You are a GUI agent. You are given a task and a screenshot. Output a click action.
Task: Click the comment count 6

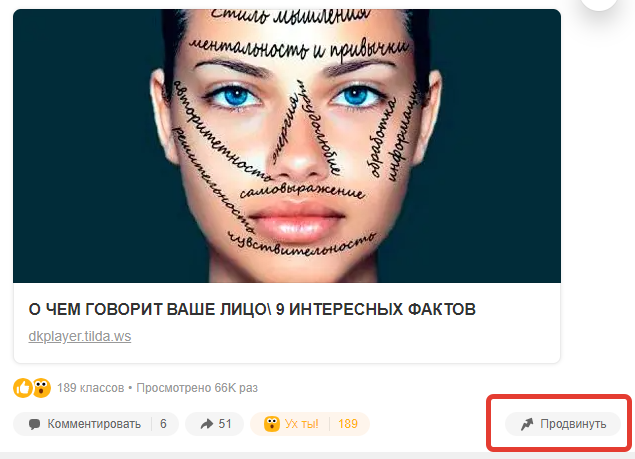tap(163, 424)
